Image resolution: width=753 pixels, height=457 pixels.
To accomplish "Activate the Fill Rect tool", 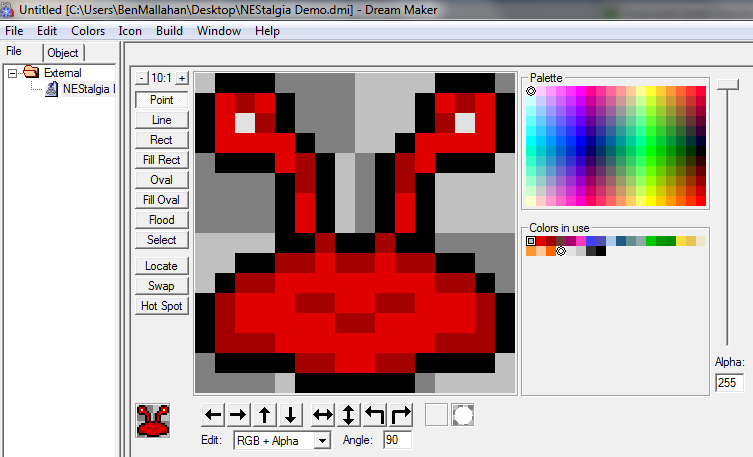I will click(x=161, y=160).
